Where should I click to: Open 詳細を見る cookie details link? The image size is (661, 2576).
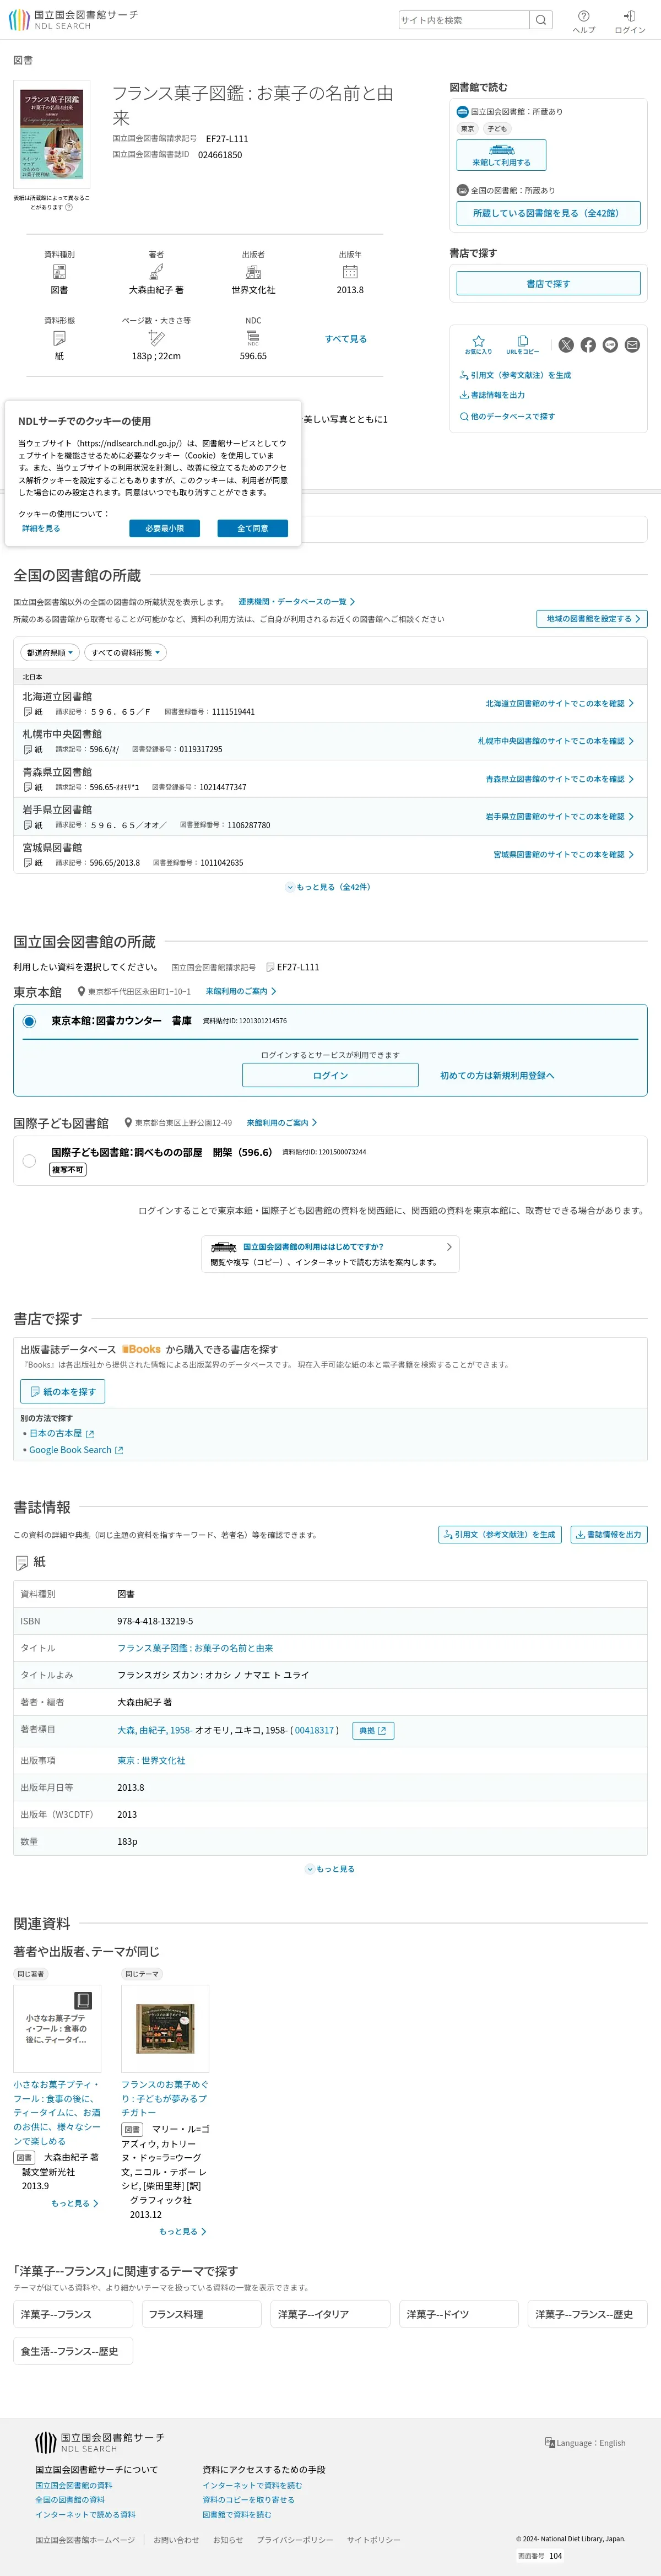tap(41, 528)
